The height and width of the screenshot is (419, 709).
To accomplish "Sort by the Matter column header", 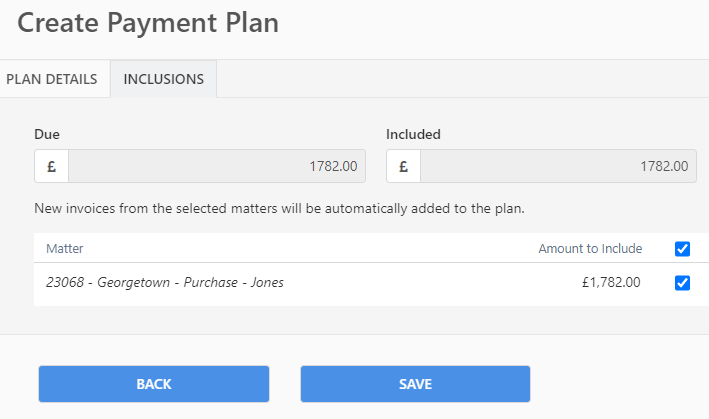I will click(65, 249).
